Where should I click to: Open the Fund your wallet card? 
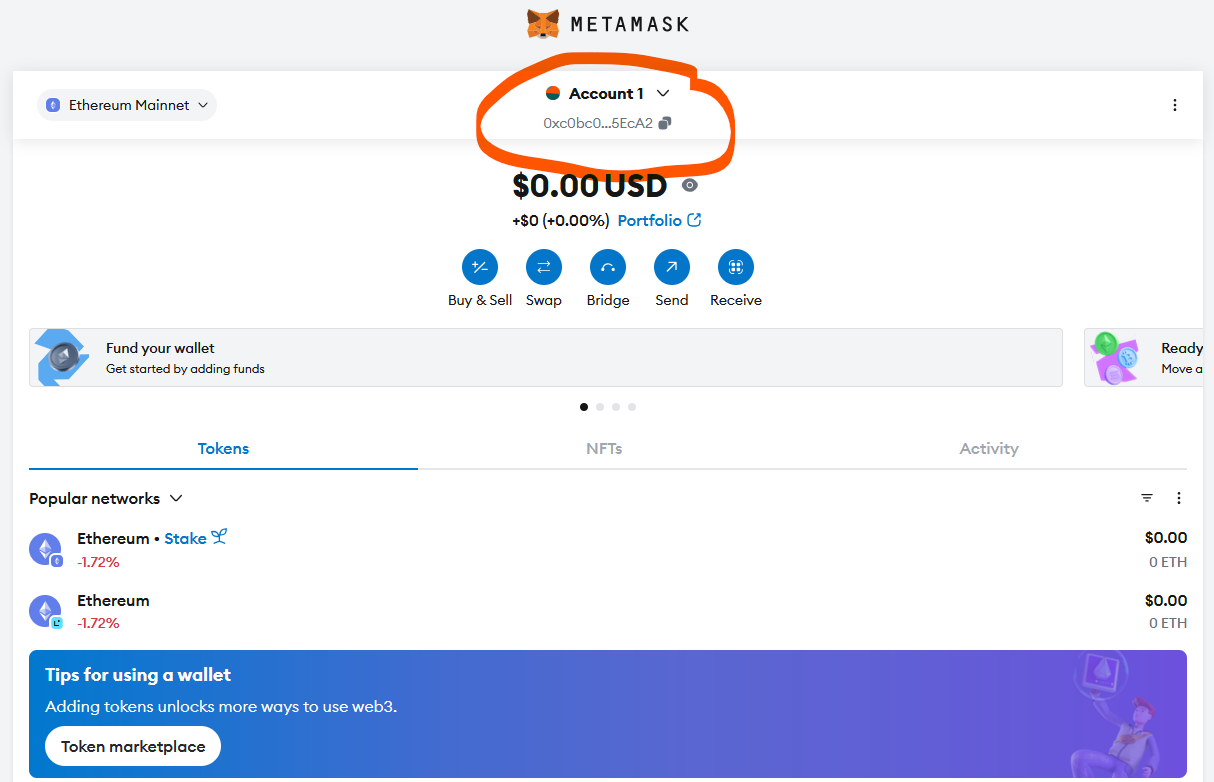click(x=546, y=357)
